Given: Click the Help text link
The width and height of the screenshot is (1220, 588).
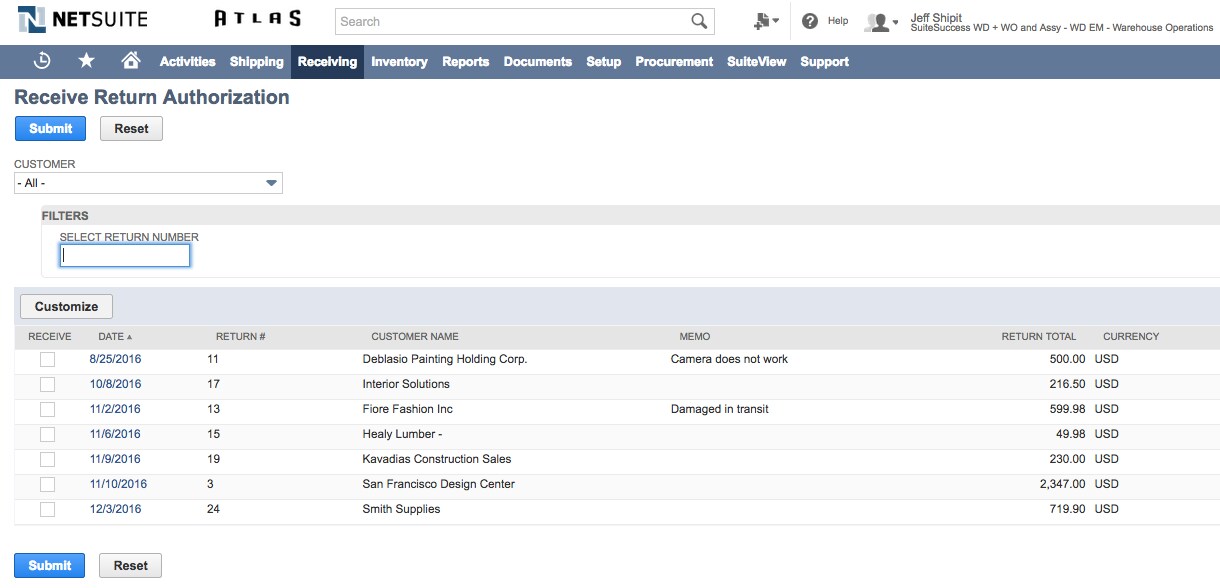Looking at the screenshot, I should (x=838, y=21).
